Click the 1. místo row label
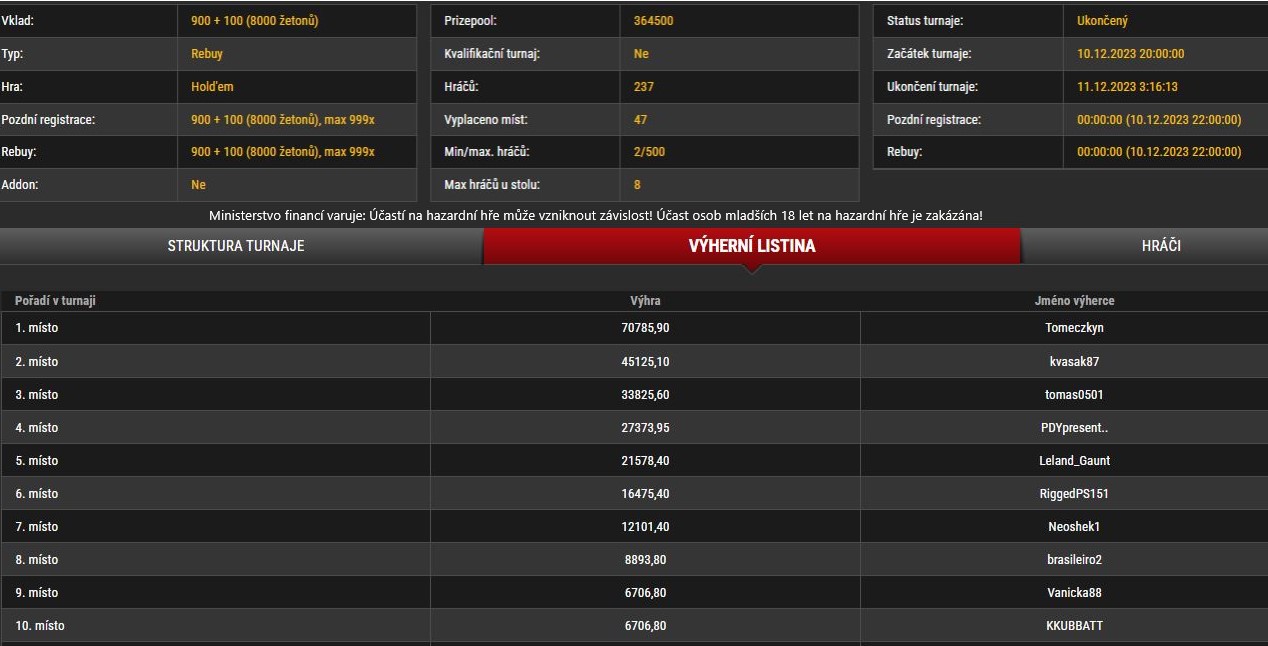The image size is (1268, 646). coord(36,328)
